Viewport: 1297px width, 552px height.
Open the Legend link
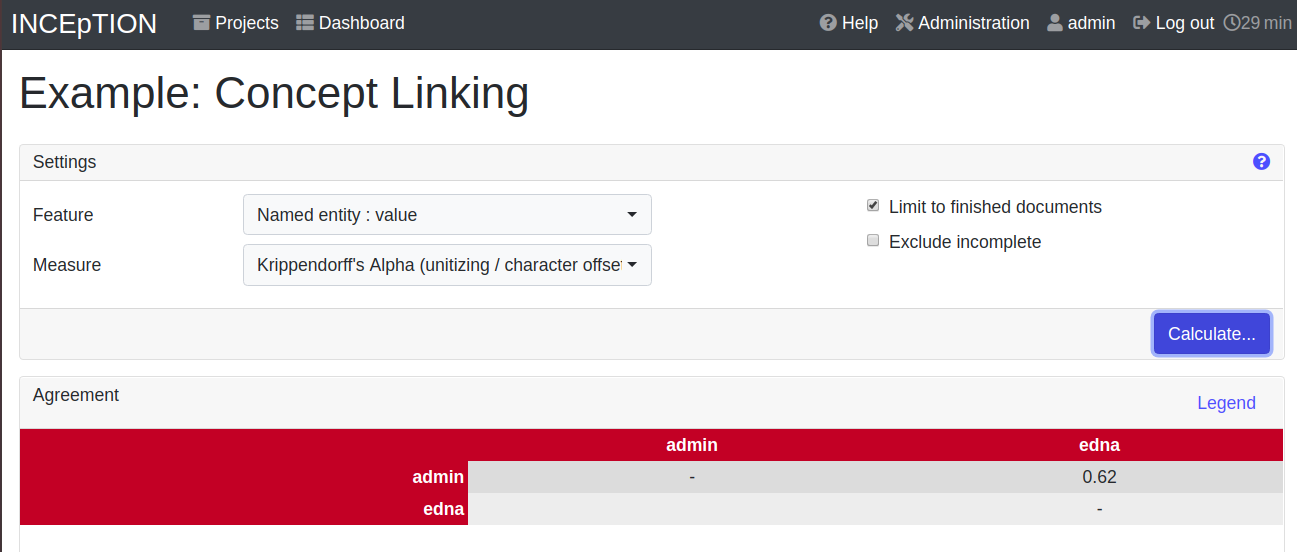(1226, 403)
